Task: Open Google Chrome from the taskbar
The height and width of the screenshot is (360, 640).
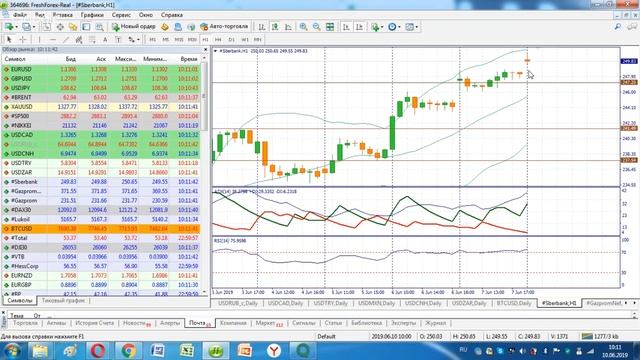Action: coord(128,351)
